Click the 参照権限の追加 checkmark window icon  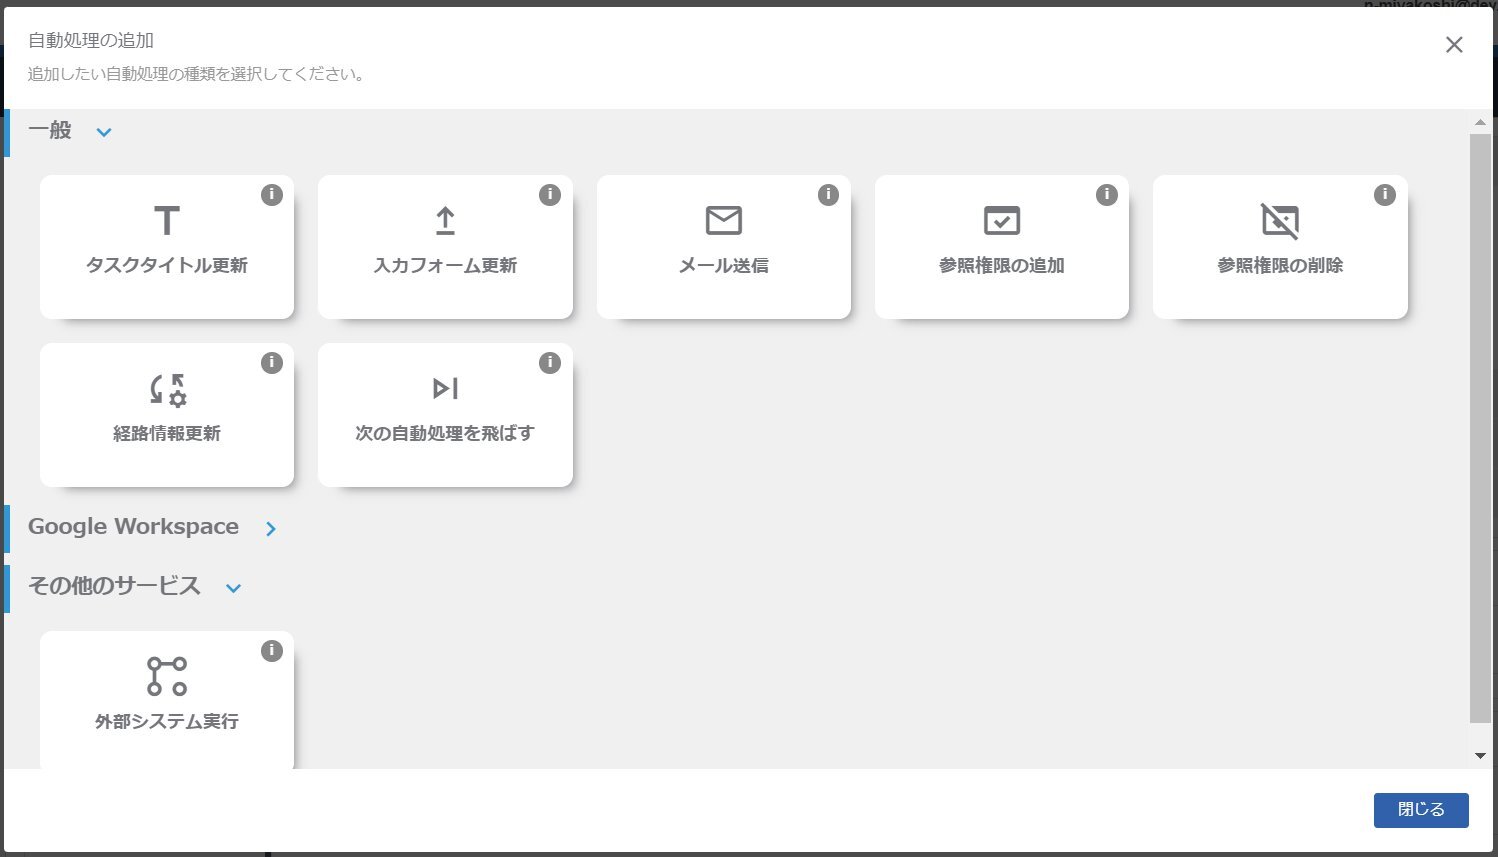tap(1002, 220)
